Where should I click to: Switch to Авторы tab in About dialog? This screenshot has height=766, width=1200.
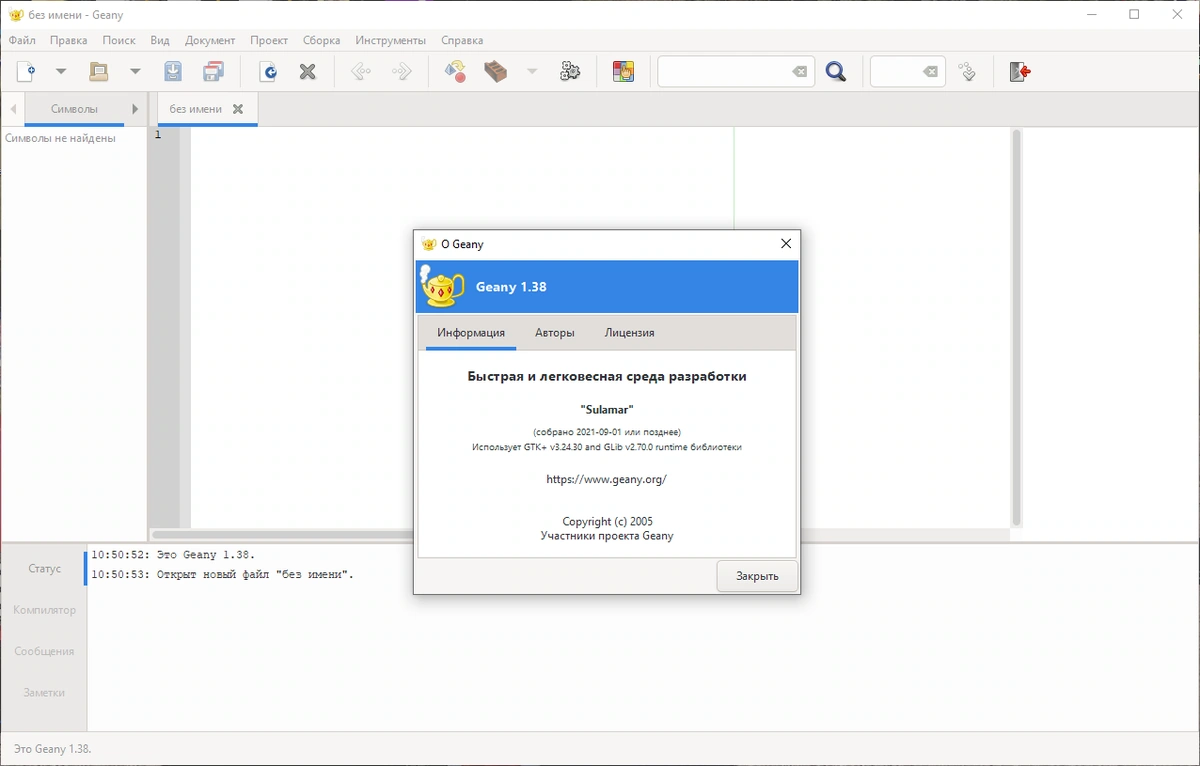point(555,333)
